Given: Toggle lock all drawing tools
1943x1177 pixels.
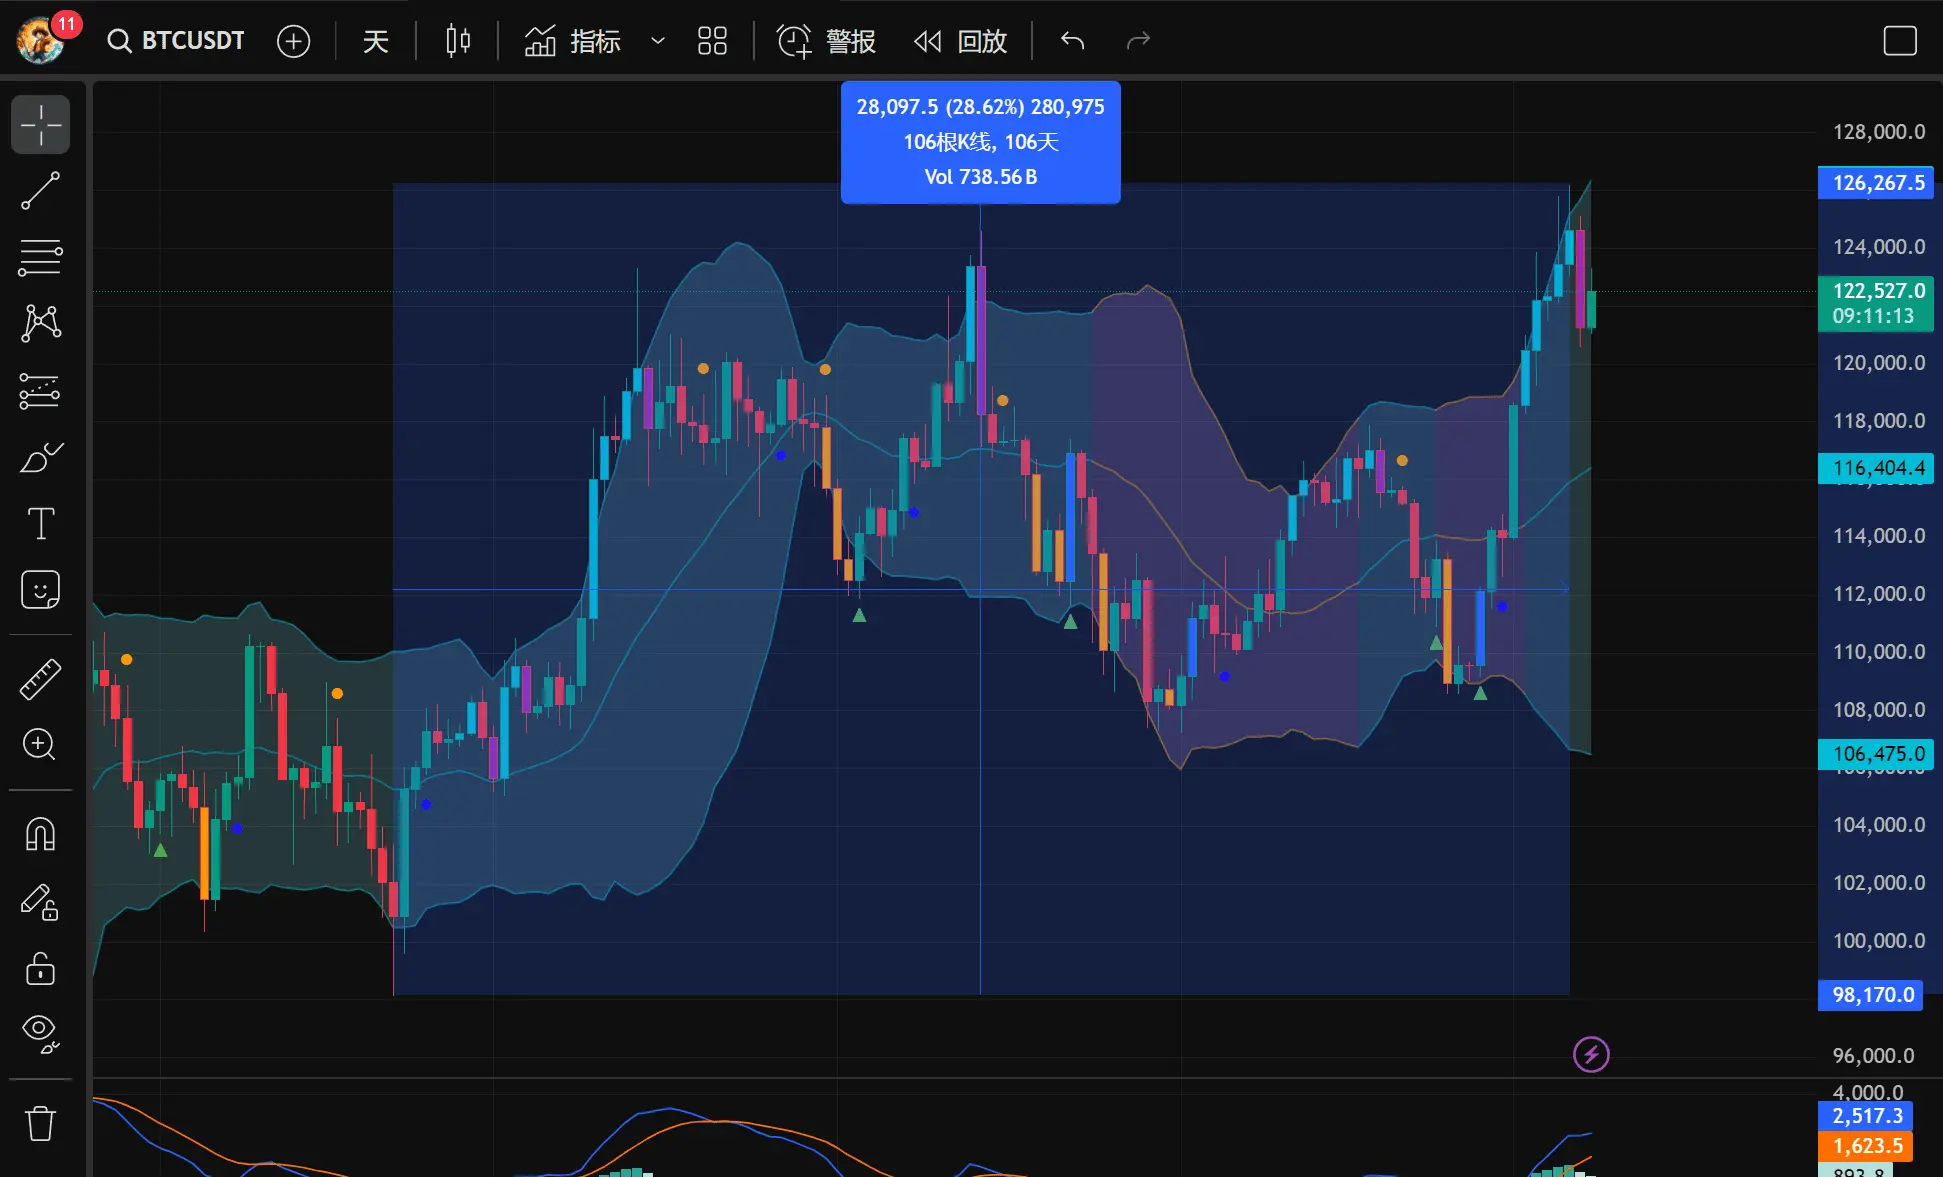Looking at the screenshot, I should pyautogui.click(x=40, y=968).
